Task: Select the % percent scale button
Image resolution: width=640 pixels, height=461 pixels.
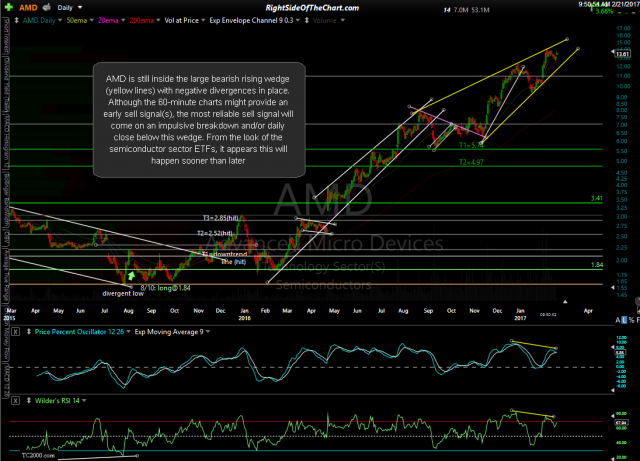Action: point(631,320)
